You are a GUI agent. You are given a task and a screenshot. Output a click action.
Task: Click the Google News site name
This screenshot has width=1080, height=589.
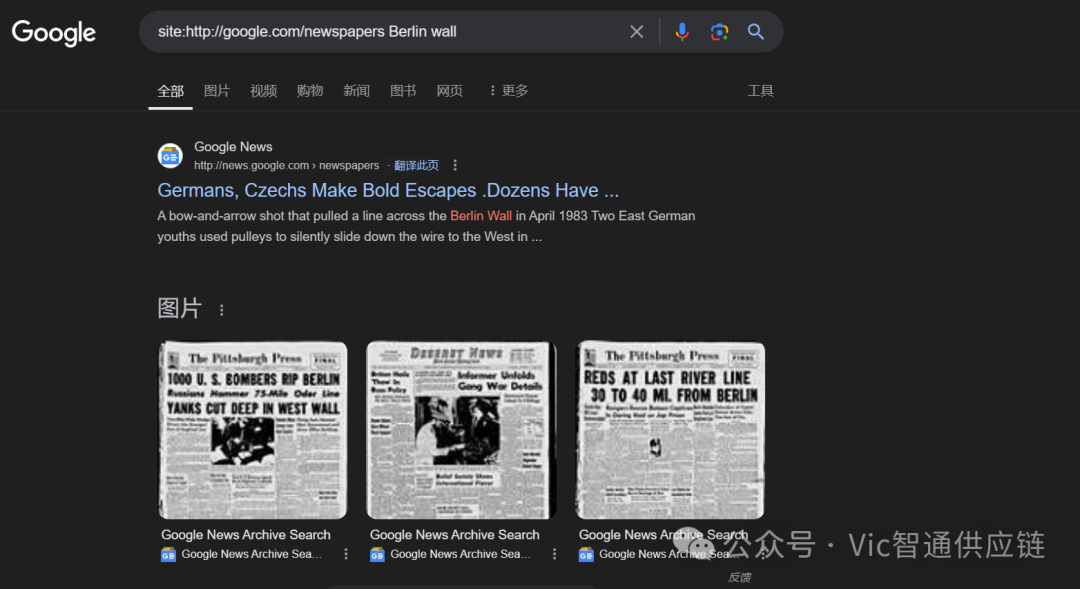233,147
